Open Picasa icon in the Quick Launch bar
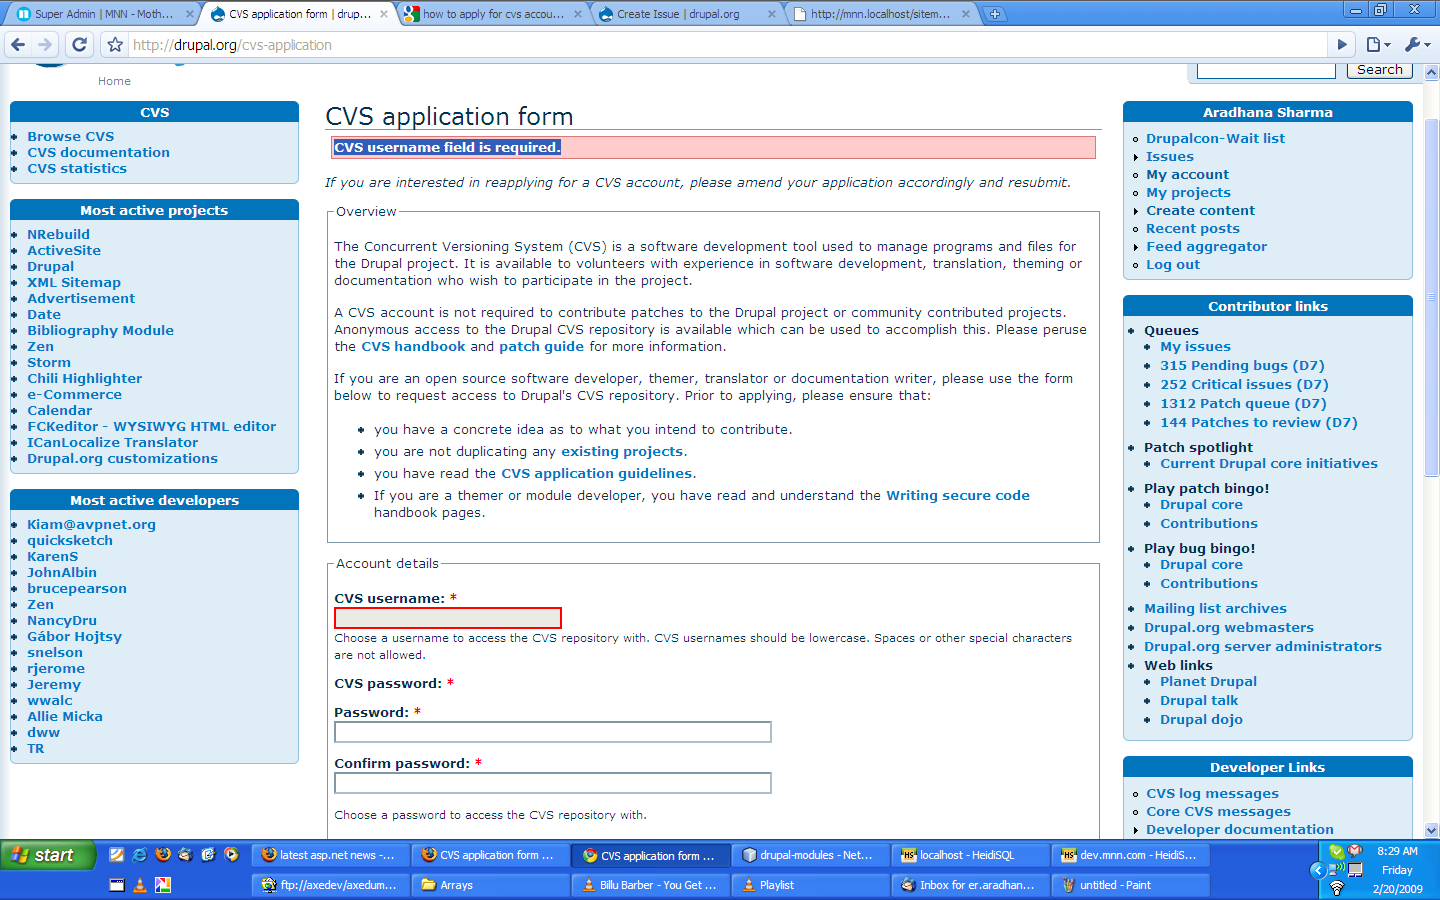The image size is (1440, 900). click(162, 885)
